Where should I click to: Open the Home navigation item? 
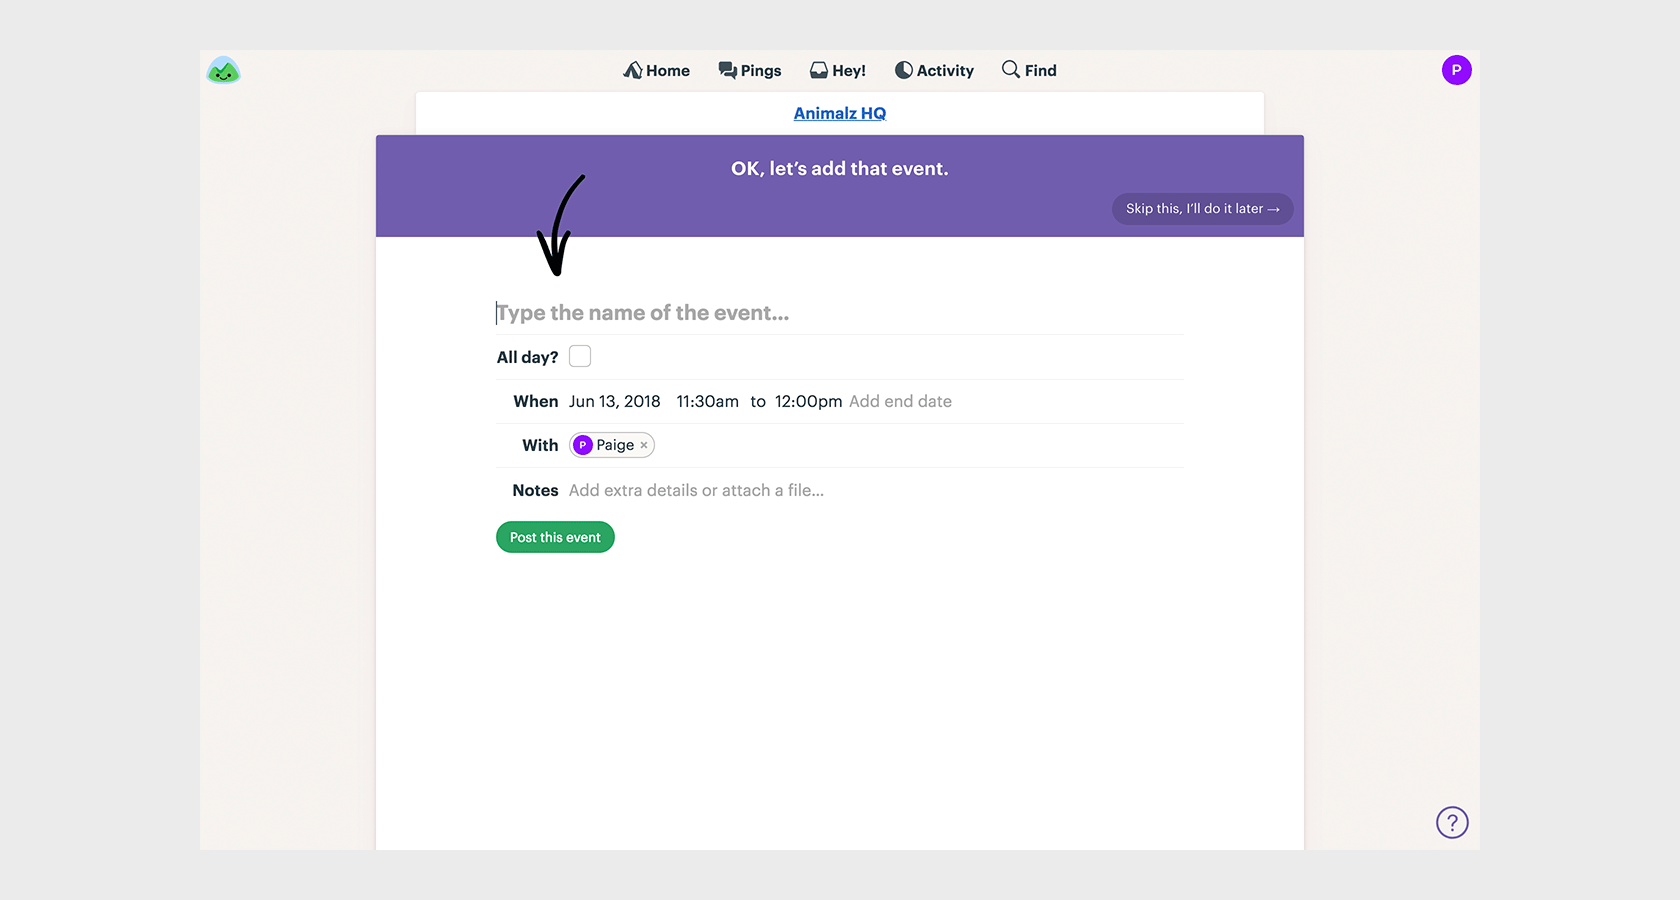coord(657,70)
